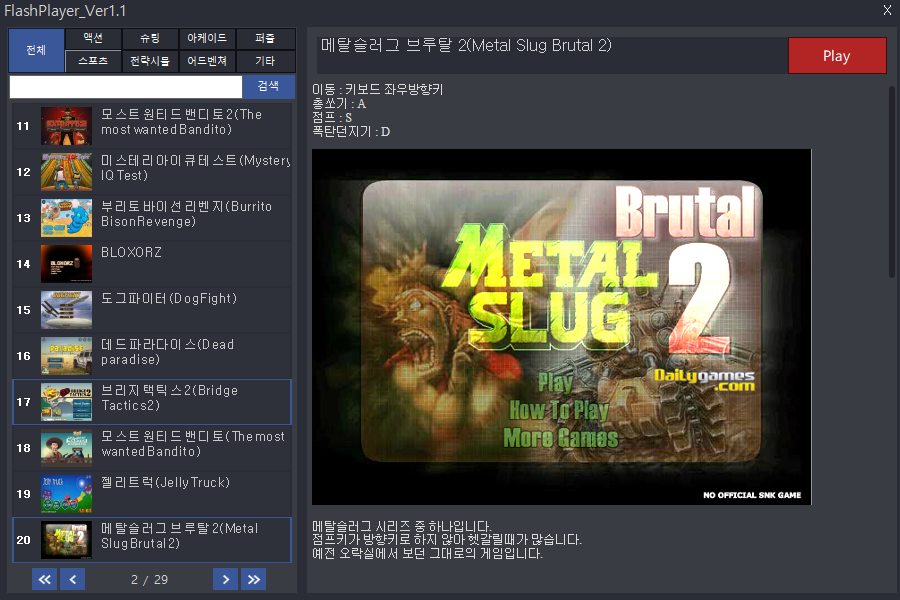Select 'Metal Slug Brutal 2' list title text
This screenshot has height=600, width=900.
180,535
